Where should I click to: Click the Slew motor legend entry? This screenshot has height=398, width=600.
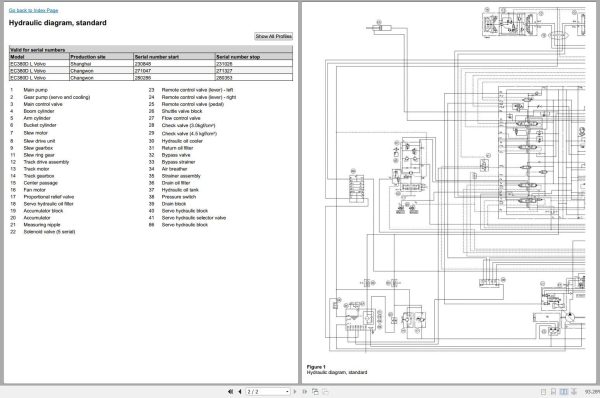pos(36,133)
